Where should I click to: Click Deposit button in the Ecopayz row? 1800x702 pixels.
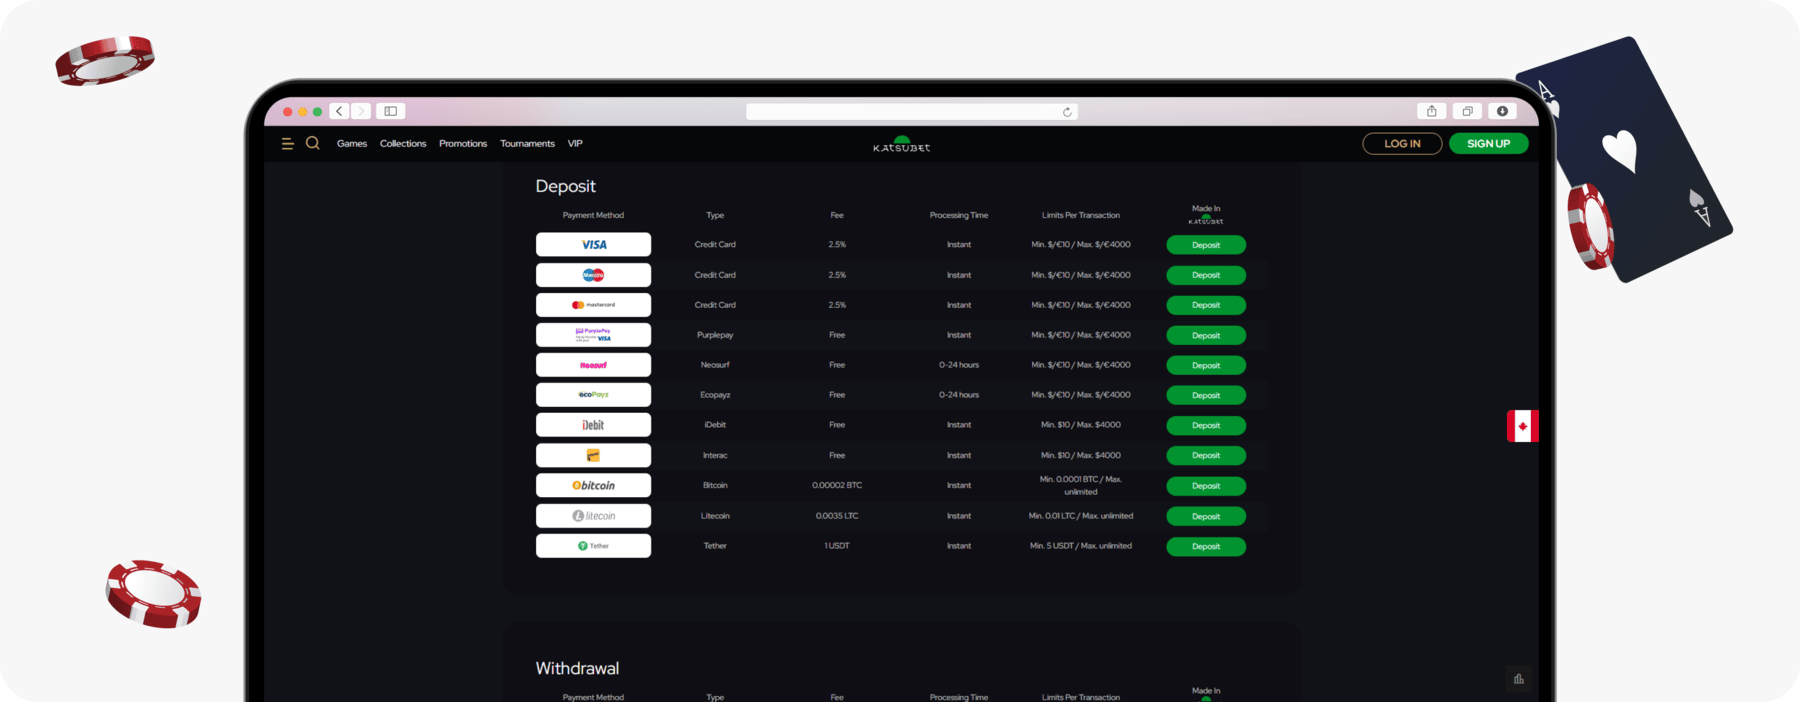[1206, 395]
